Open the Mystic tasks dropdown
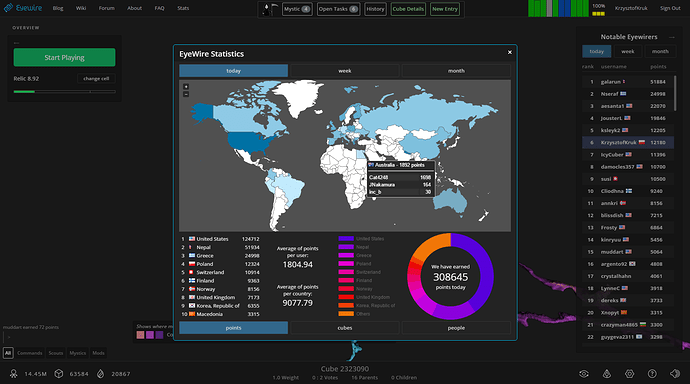 (297, 9)
